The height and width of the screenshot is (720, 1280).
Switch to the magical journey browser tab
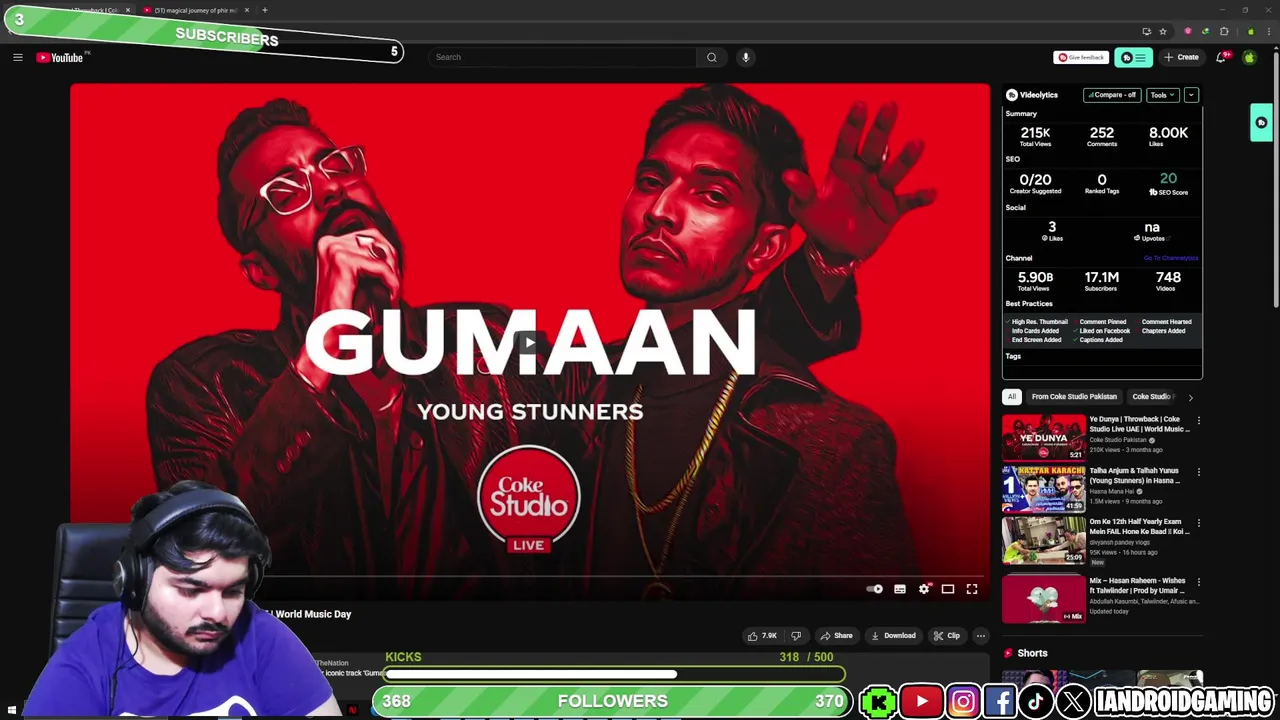coord(194,10)
